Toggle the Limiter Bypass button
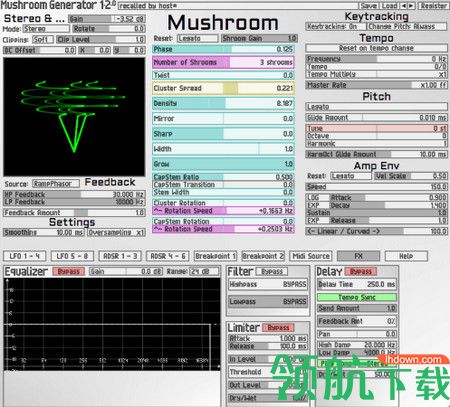The image size is (450, 407). pyautogui.click(x=278, y=327)
